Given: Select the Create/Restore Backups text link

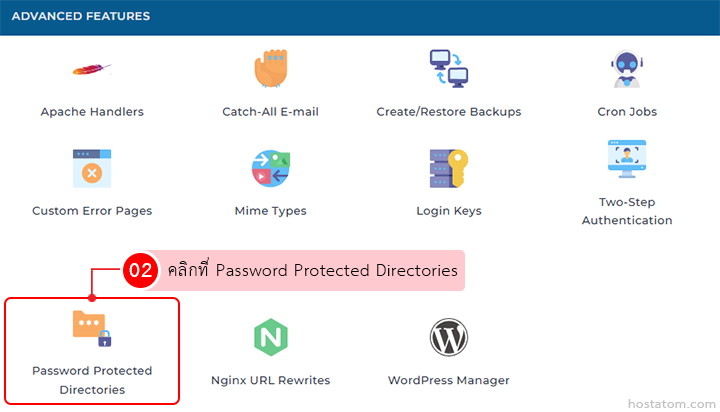Looking at the screenshot, I should tap(449, 112).
